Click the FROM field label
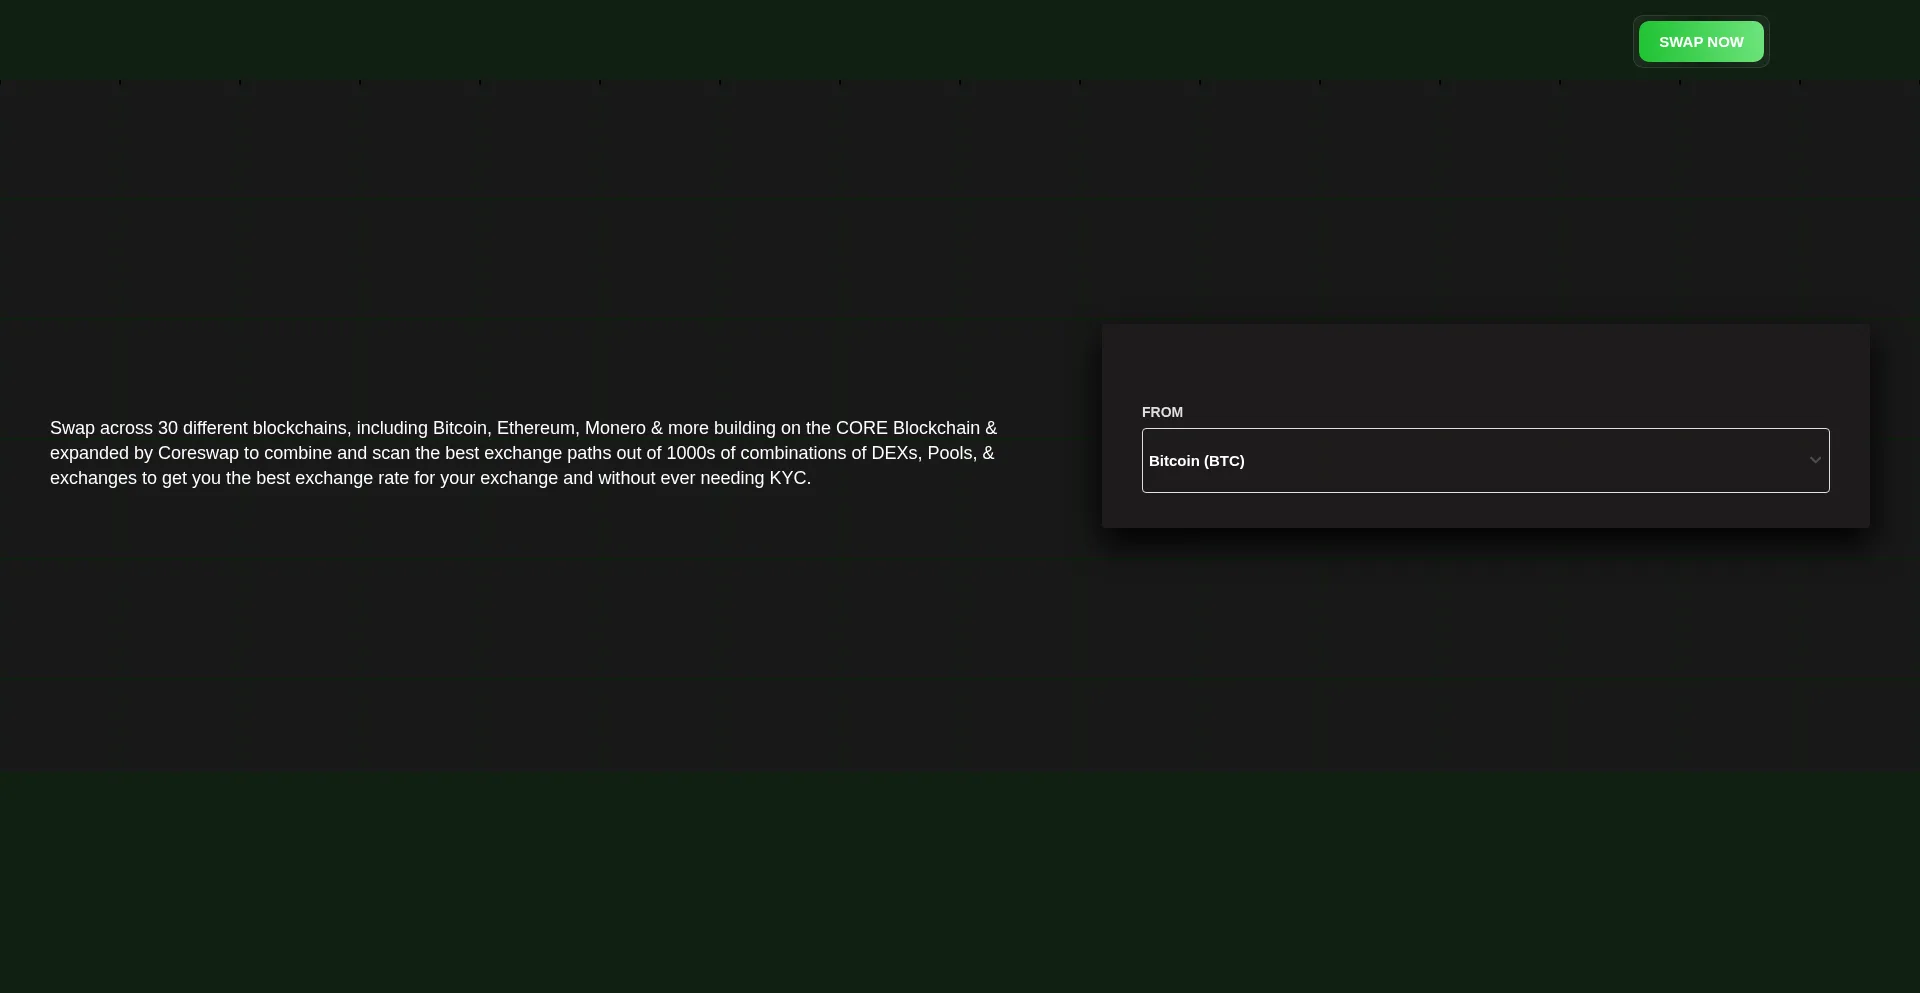The width and height of the screenshot is (1920, 993). pos(1162,412)
